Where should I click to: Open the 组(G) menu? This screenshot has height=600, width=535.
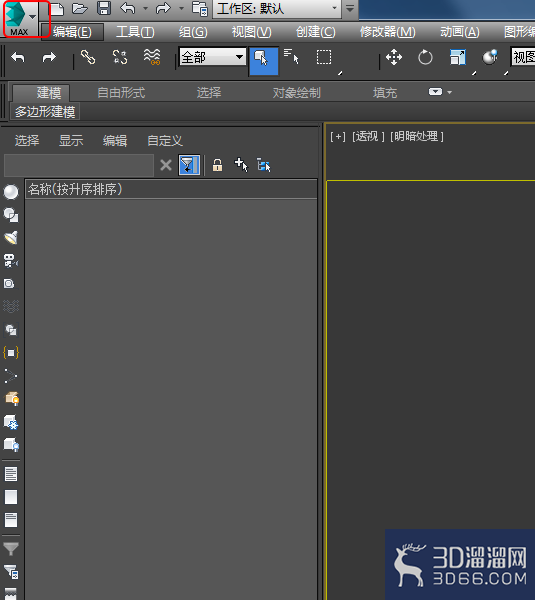193,32
